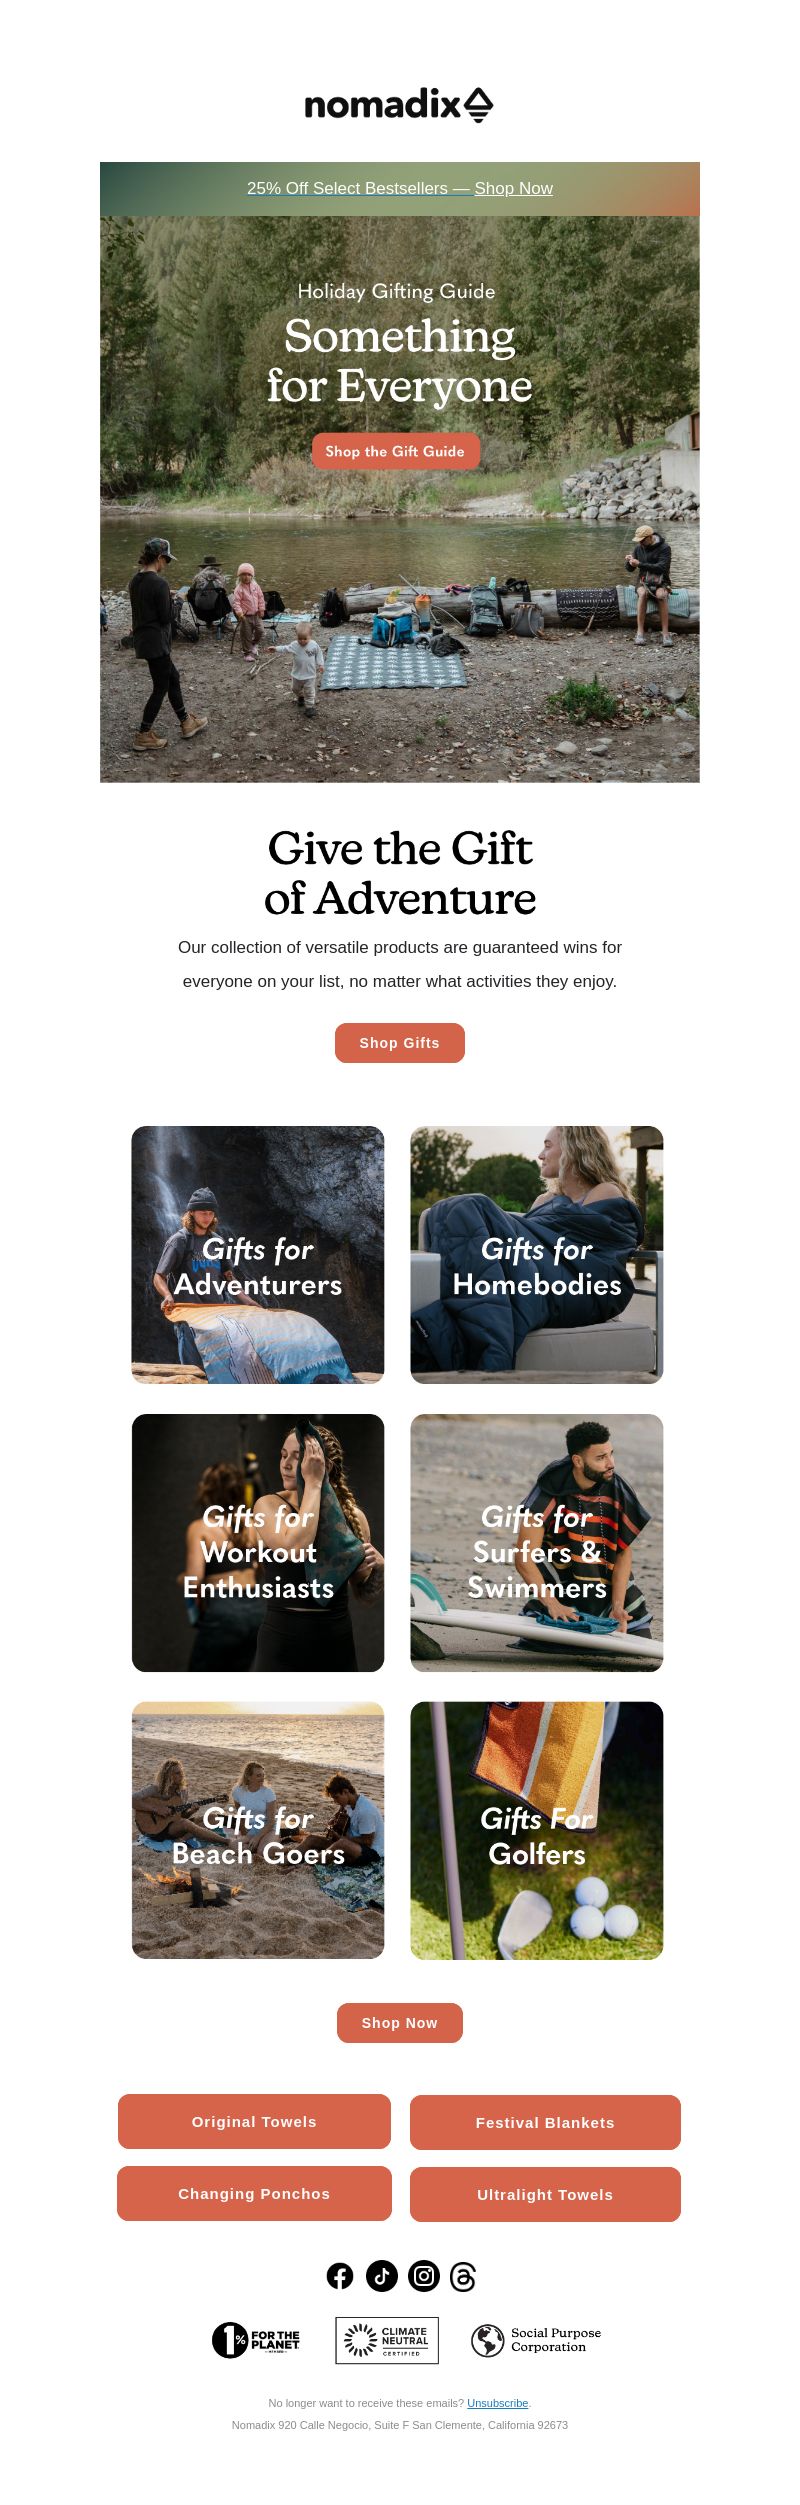Click the Social Purpose Corporation globe badge
The width and height of the screenshot is (800, 2505).
click(x=536, y=2340)
